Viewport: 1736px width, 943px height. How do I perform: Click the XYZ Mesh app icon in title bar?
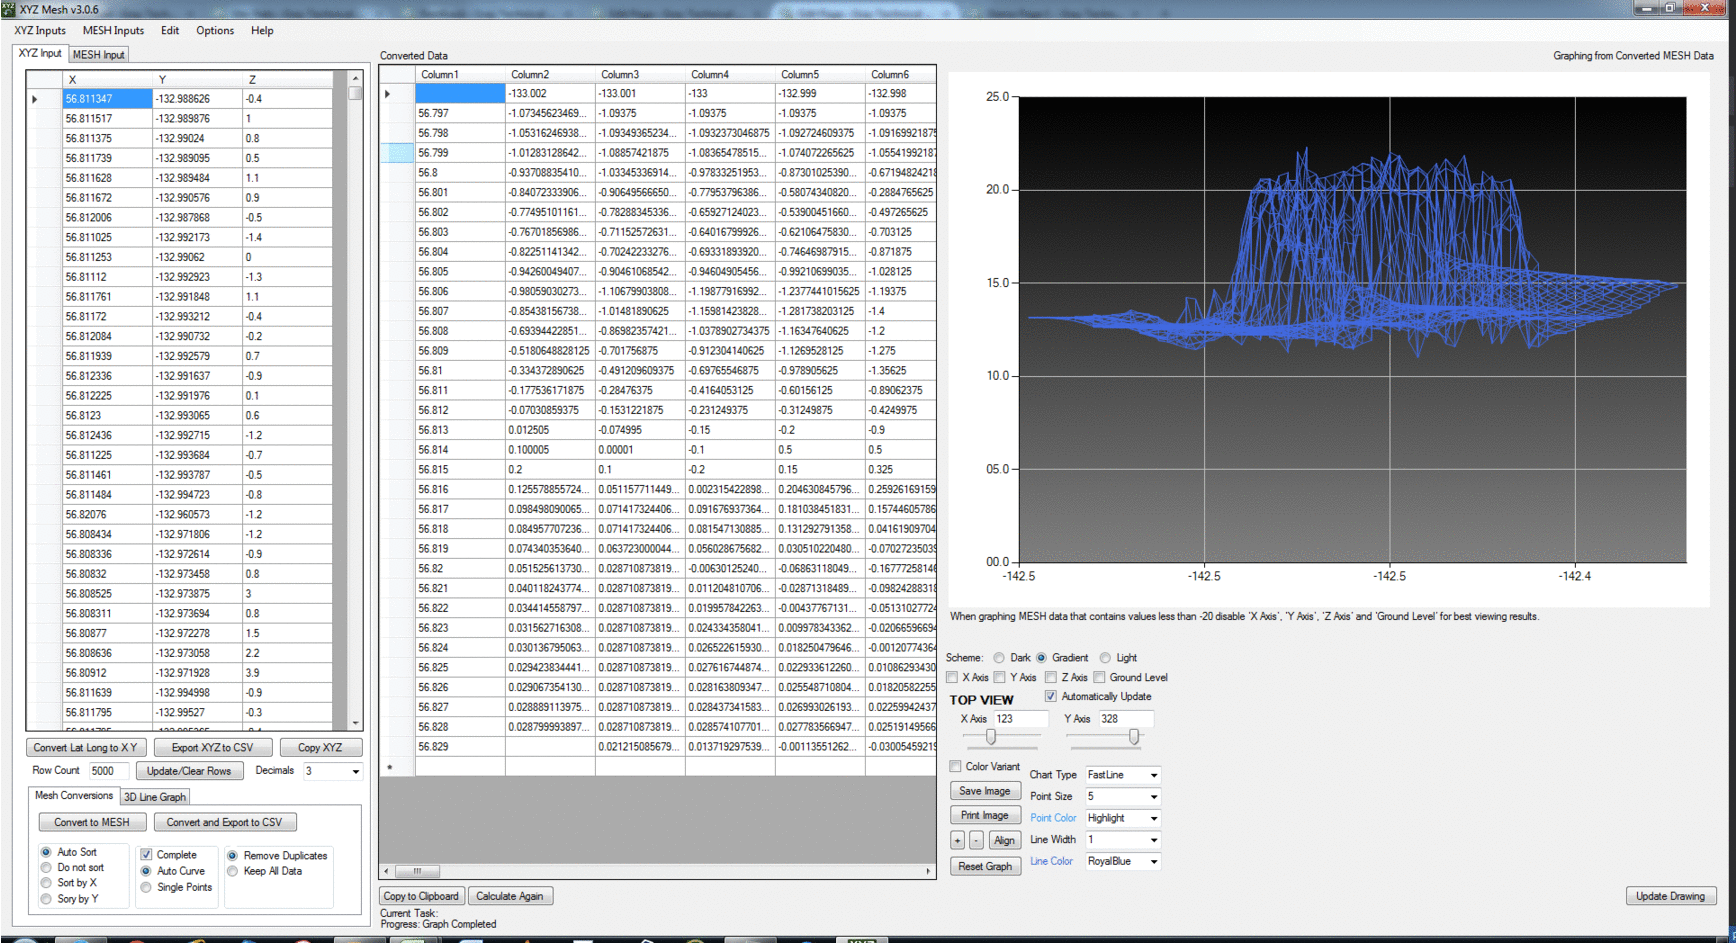[x=9, y=9]
